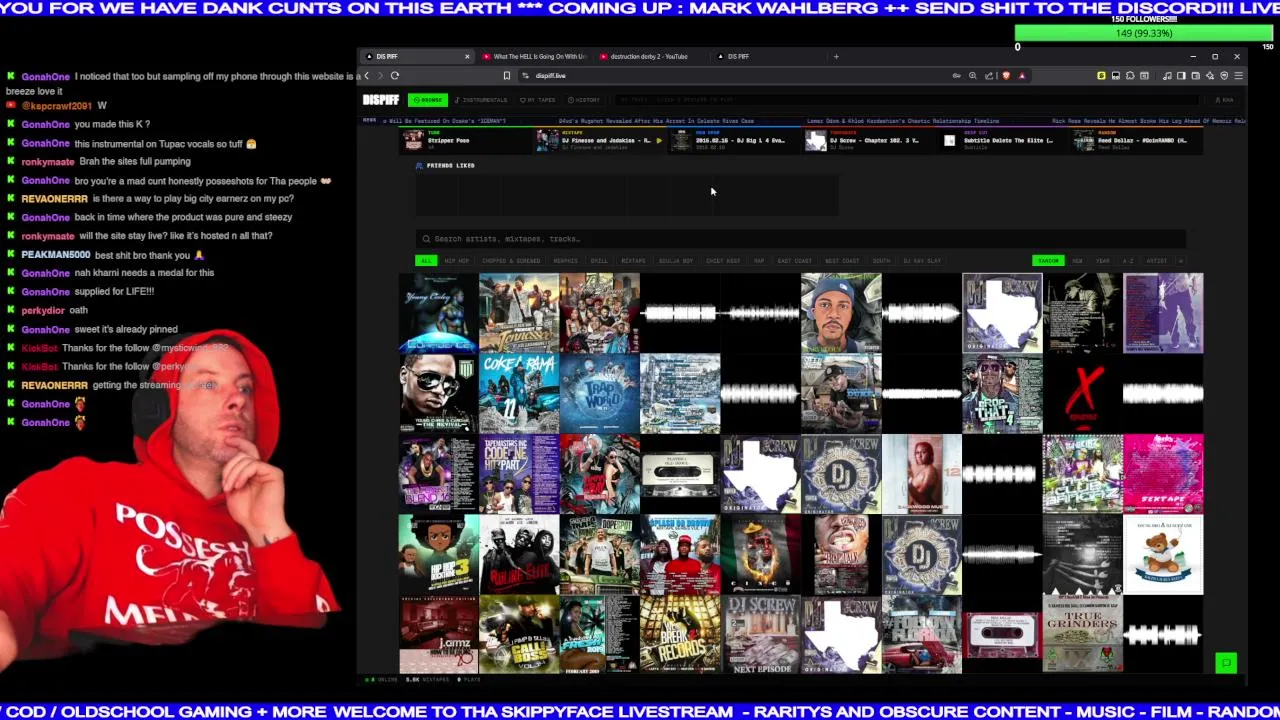The height and width of the screenshot is (720, 1280).
Task: Open the DJ Screw Chapter 102 featured card
Action: tap(866, 141)
